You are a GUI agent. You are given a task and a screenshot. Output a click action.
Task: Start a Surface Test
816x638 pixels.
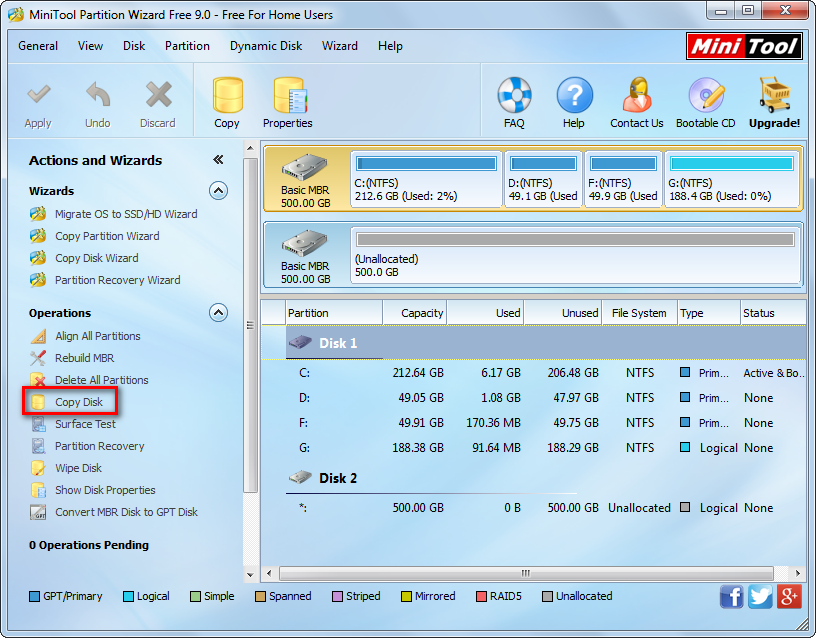click(85, 424)
